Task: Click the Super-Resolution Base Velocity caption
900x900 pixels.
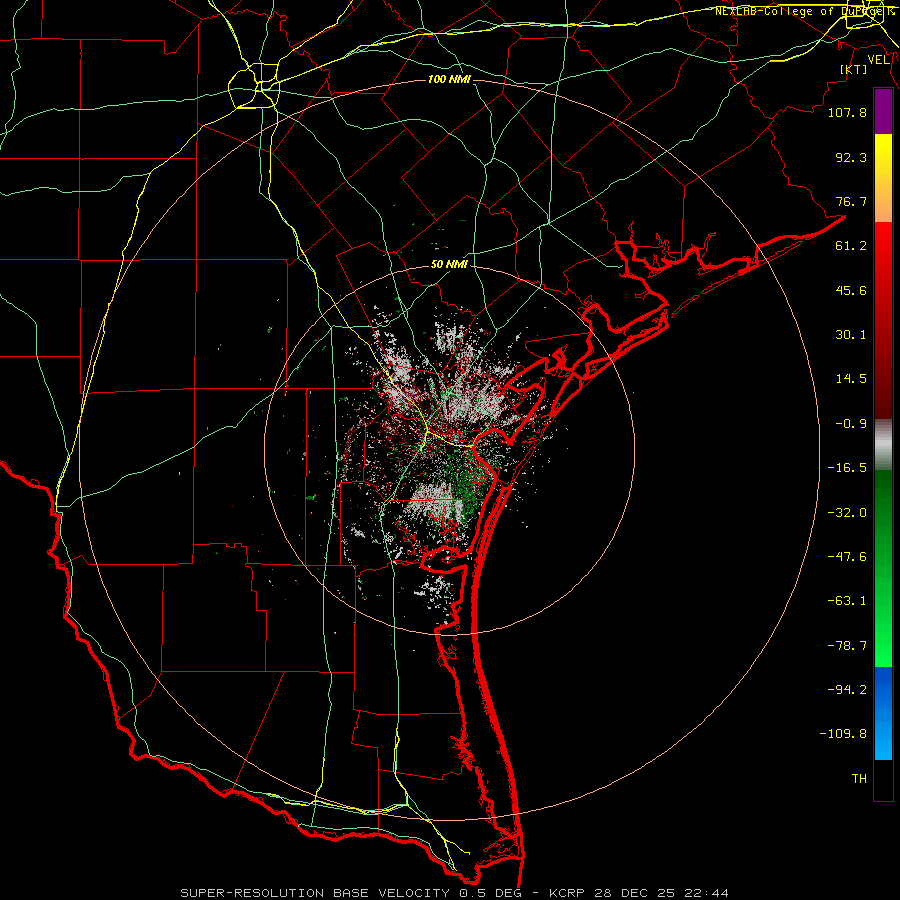Action: point(455,893)
